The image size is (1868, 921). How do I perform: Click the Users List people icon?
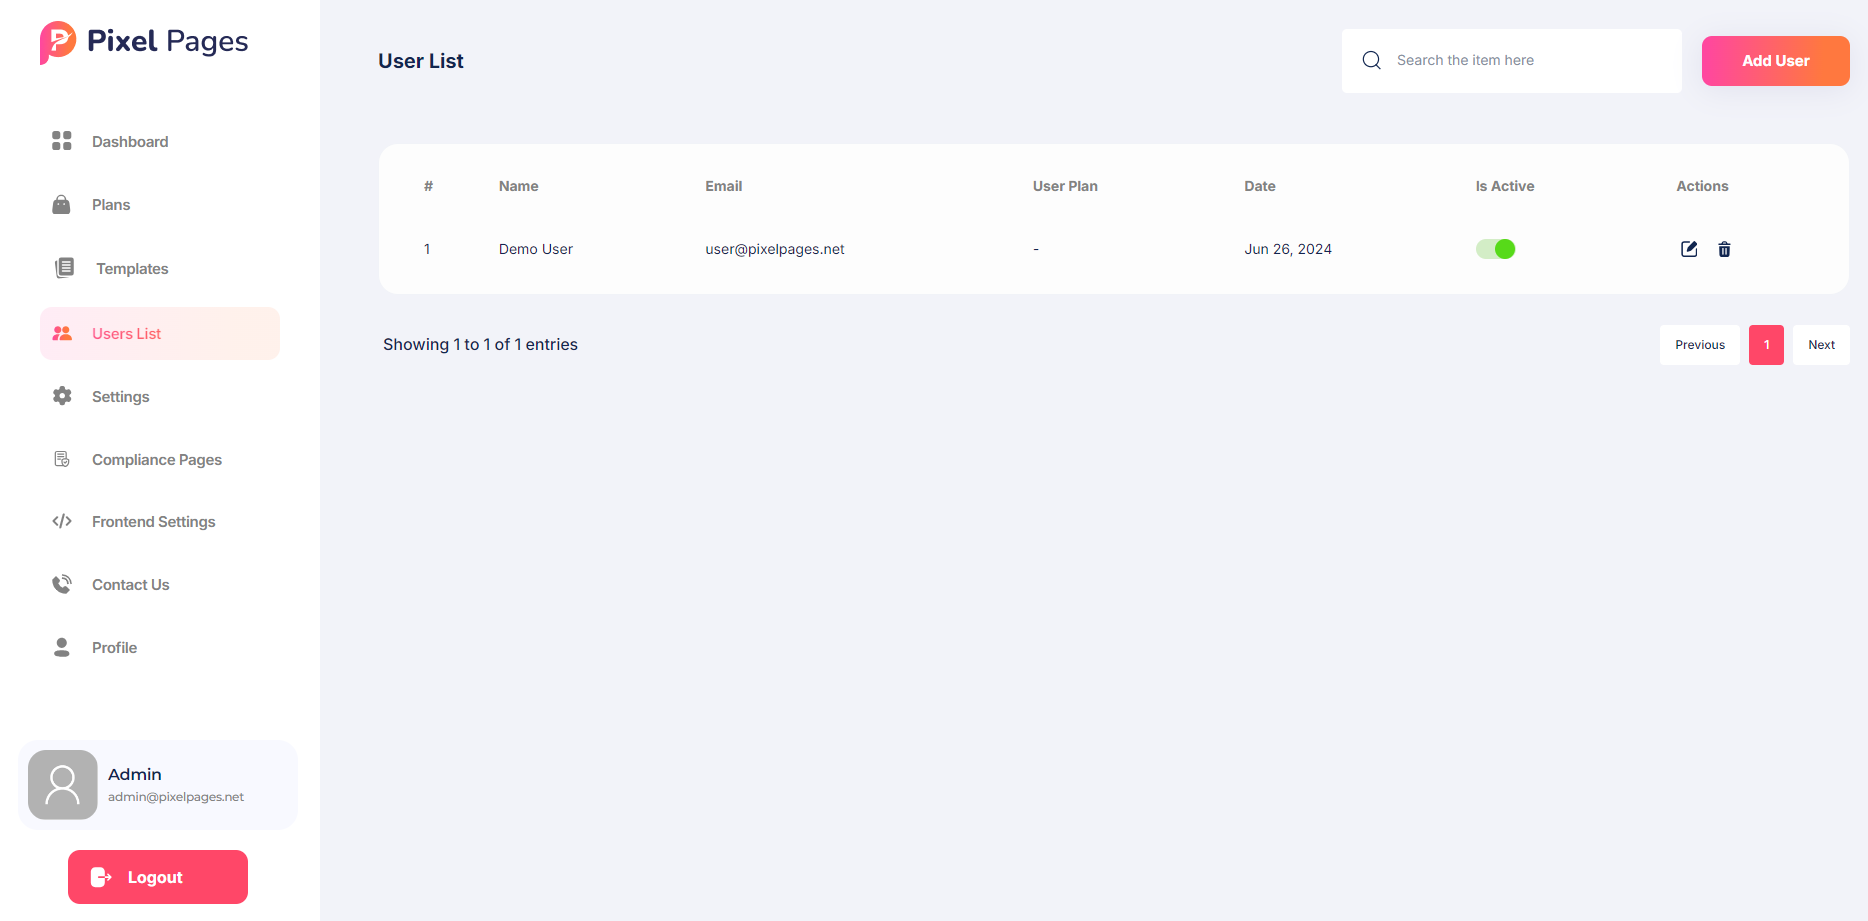point(62,333)
